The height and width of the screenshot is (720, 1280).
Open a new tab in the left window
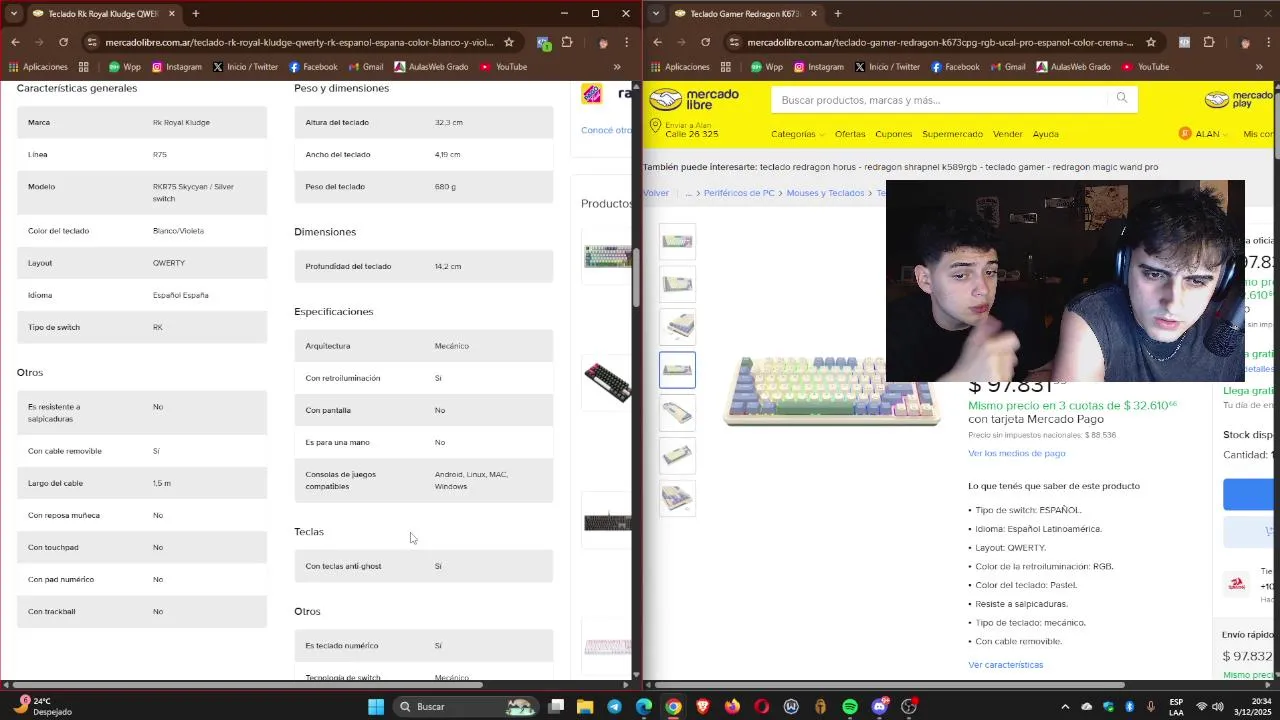point(196,14)
